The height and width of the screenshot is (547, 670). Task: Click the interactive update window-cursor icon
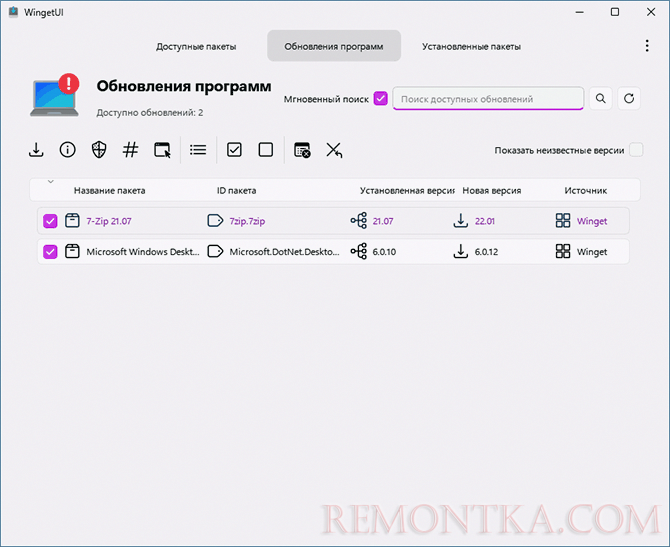pos(162,150)
